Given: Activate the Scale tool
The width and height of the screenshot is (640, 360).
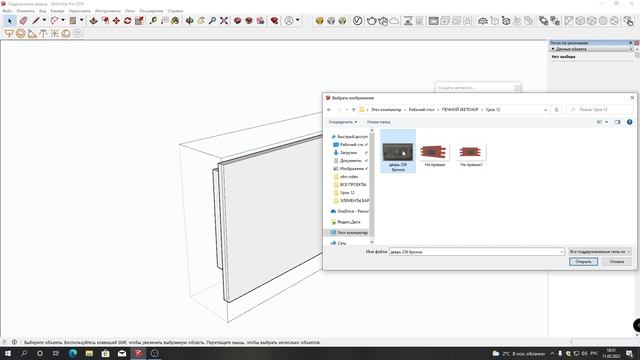Looking at the screenshot, I should click(139, 20).
